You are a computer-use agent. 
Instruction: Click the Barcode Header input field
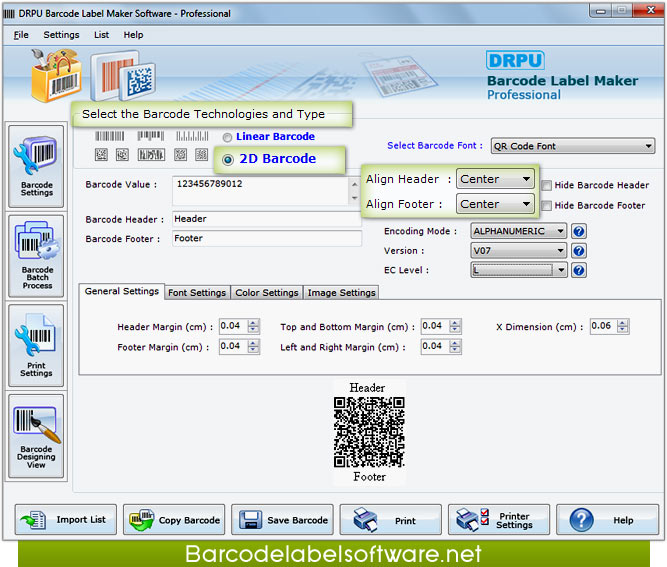pos(267,219)
